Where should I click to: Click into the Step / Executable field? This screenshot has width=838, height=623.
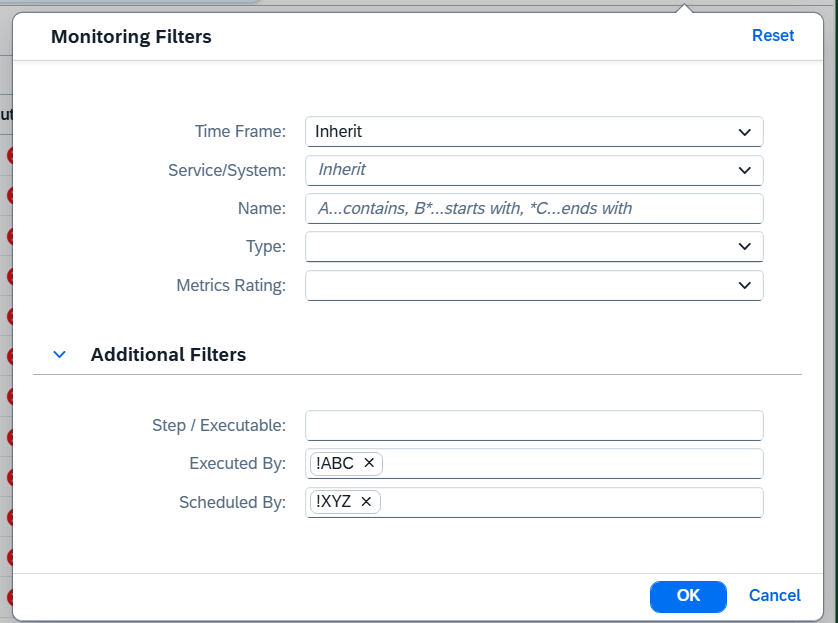click(x=534, y=425)
